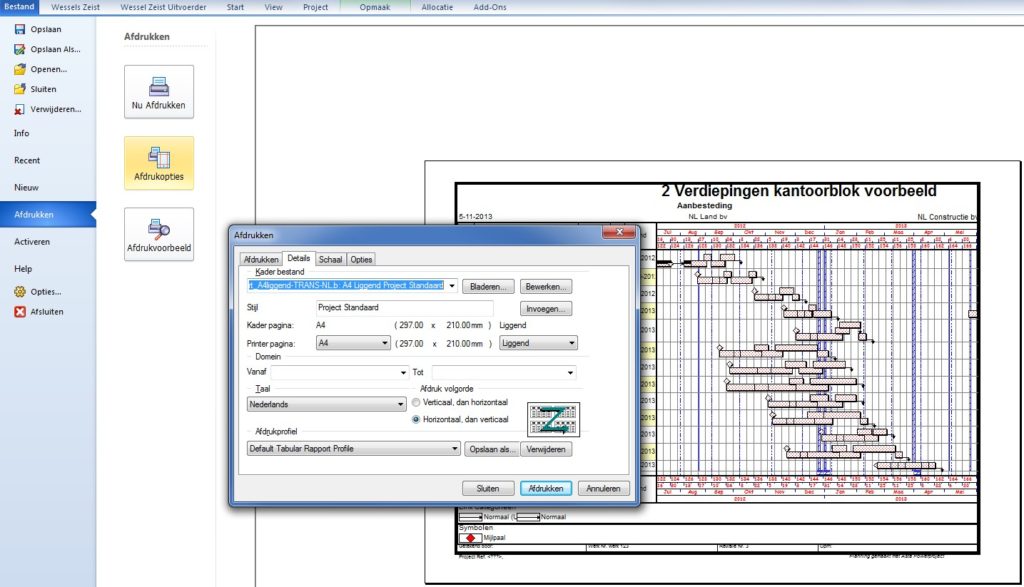Open the Add-Ons ribbon tab
The image size is (1024, 587).
click(490, 7)
